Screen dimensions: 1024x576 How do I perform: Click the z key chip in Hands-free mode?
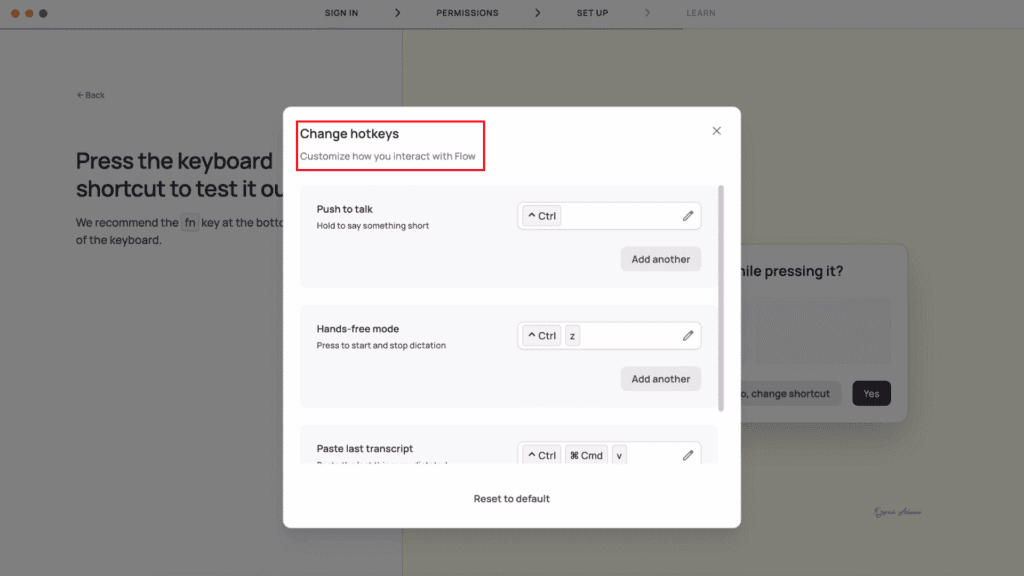click(572, 336)
